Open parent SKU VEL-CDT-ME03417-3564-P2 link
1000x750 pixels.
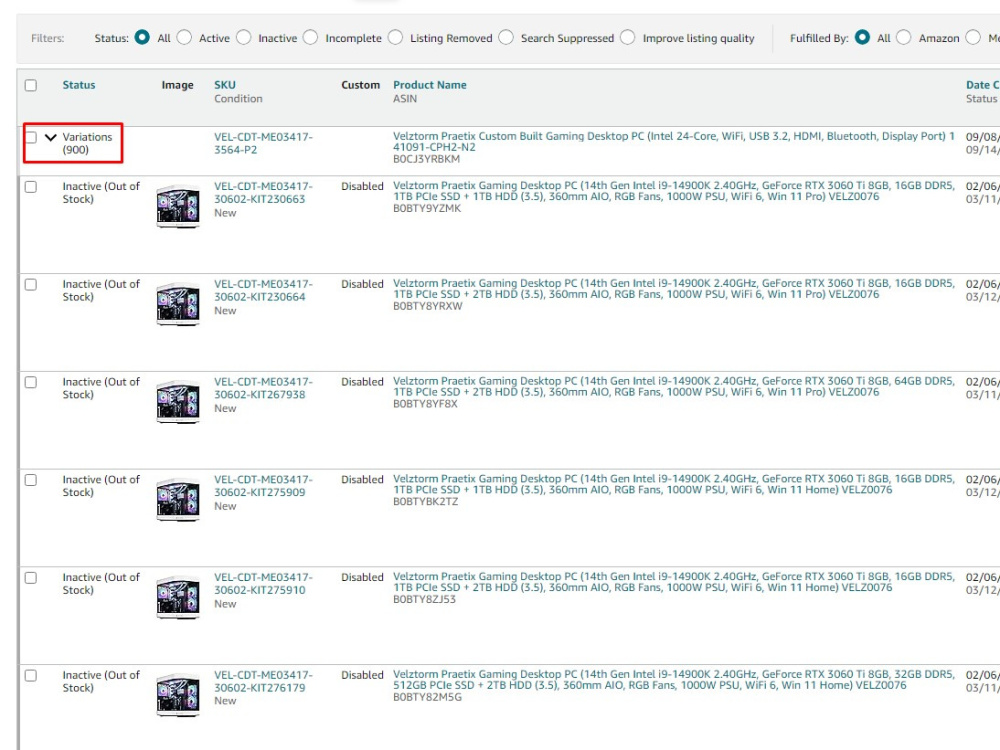click(x=263, y=143)
